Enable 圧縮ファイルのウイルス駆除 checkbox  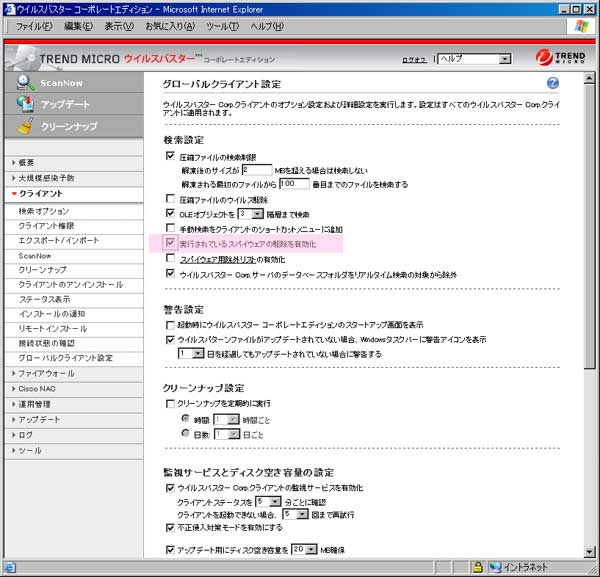(x=170, y=199)
